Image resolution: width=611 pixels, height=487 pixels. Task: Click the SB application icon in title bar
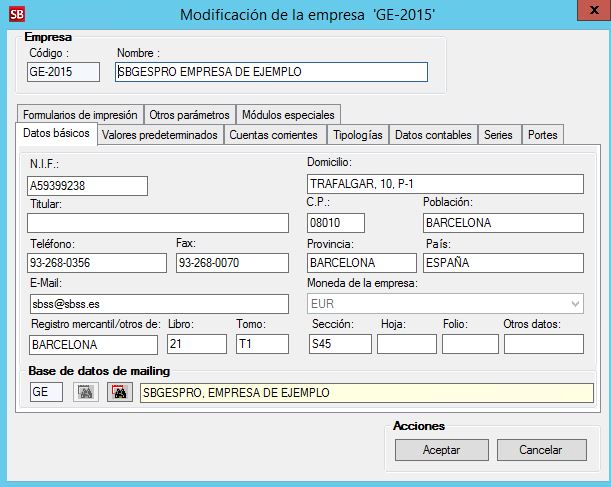pyautogui.click(x=15, y=14)
